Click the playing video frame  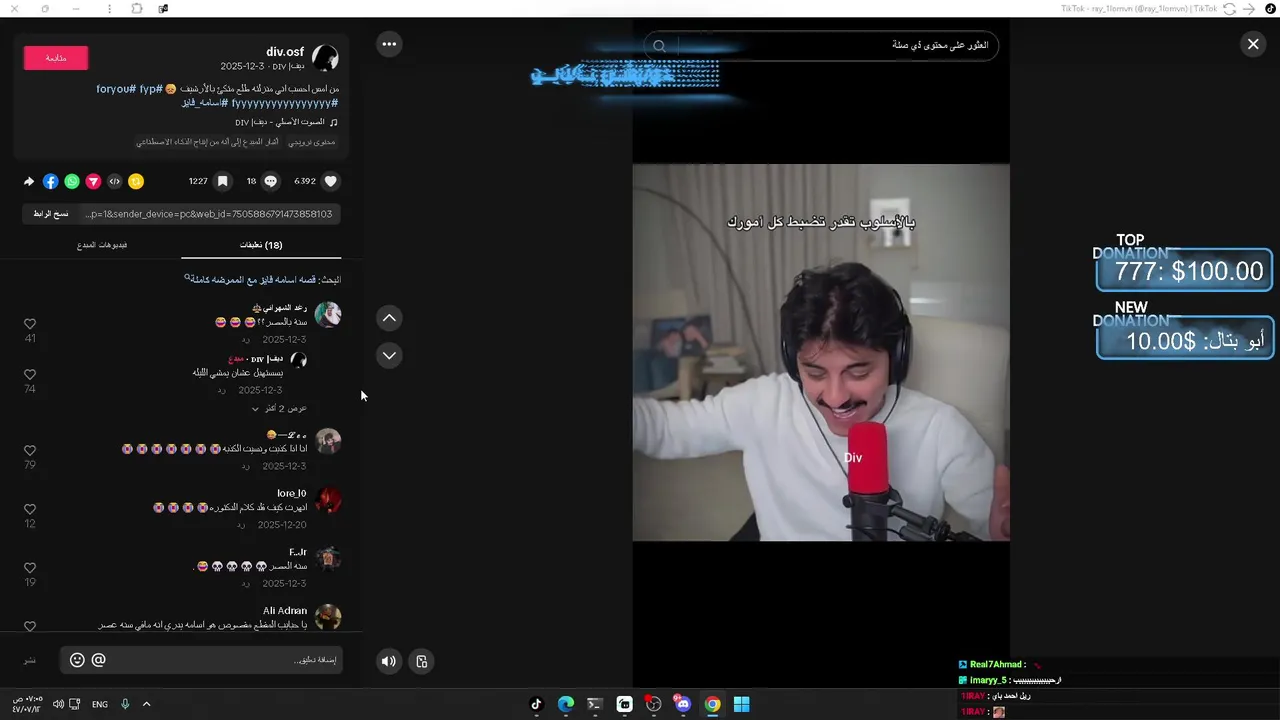click(821, 352)
